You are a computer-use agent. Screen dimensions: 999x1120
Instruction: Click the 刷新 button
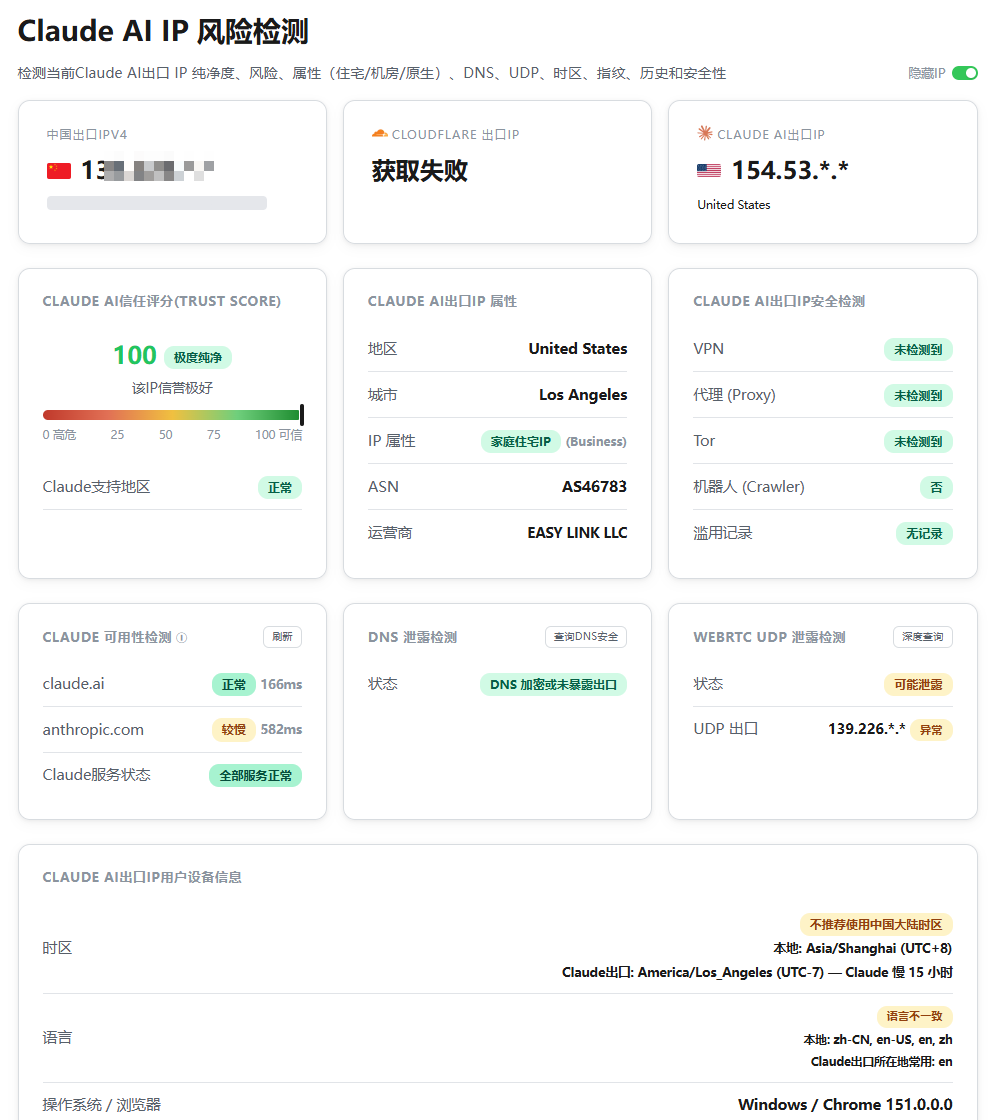point(282,636)
